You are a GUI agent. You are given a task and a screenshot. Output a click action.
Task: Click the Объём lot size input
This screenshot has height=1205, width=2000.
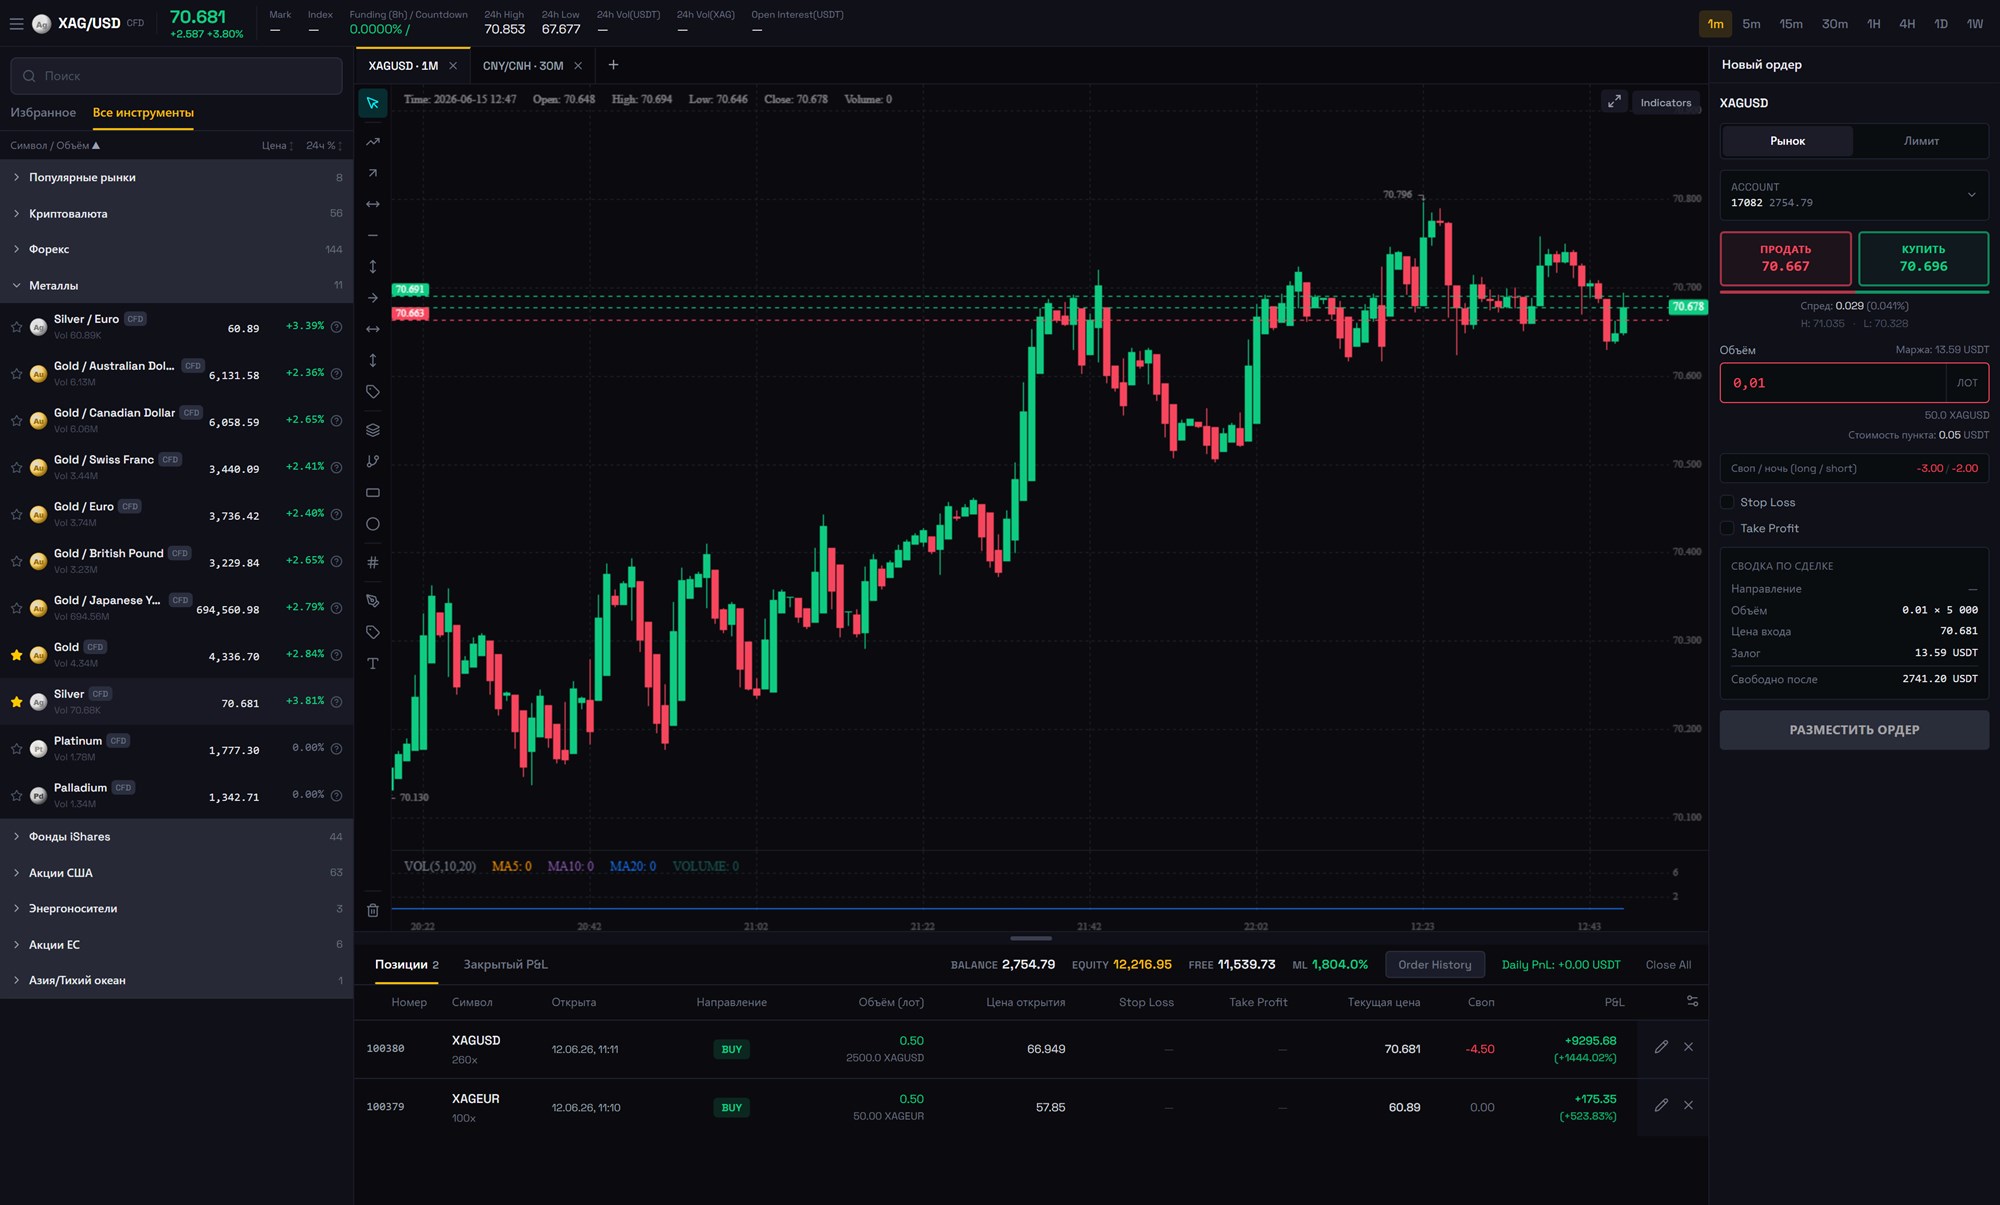[x=1833, y=383]
